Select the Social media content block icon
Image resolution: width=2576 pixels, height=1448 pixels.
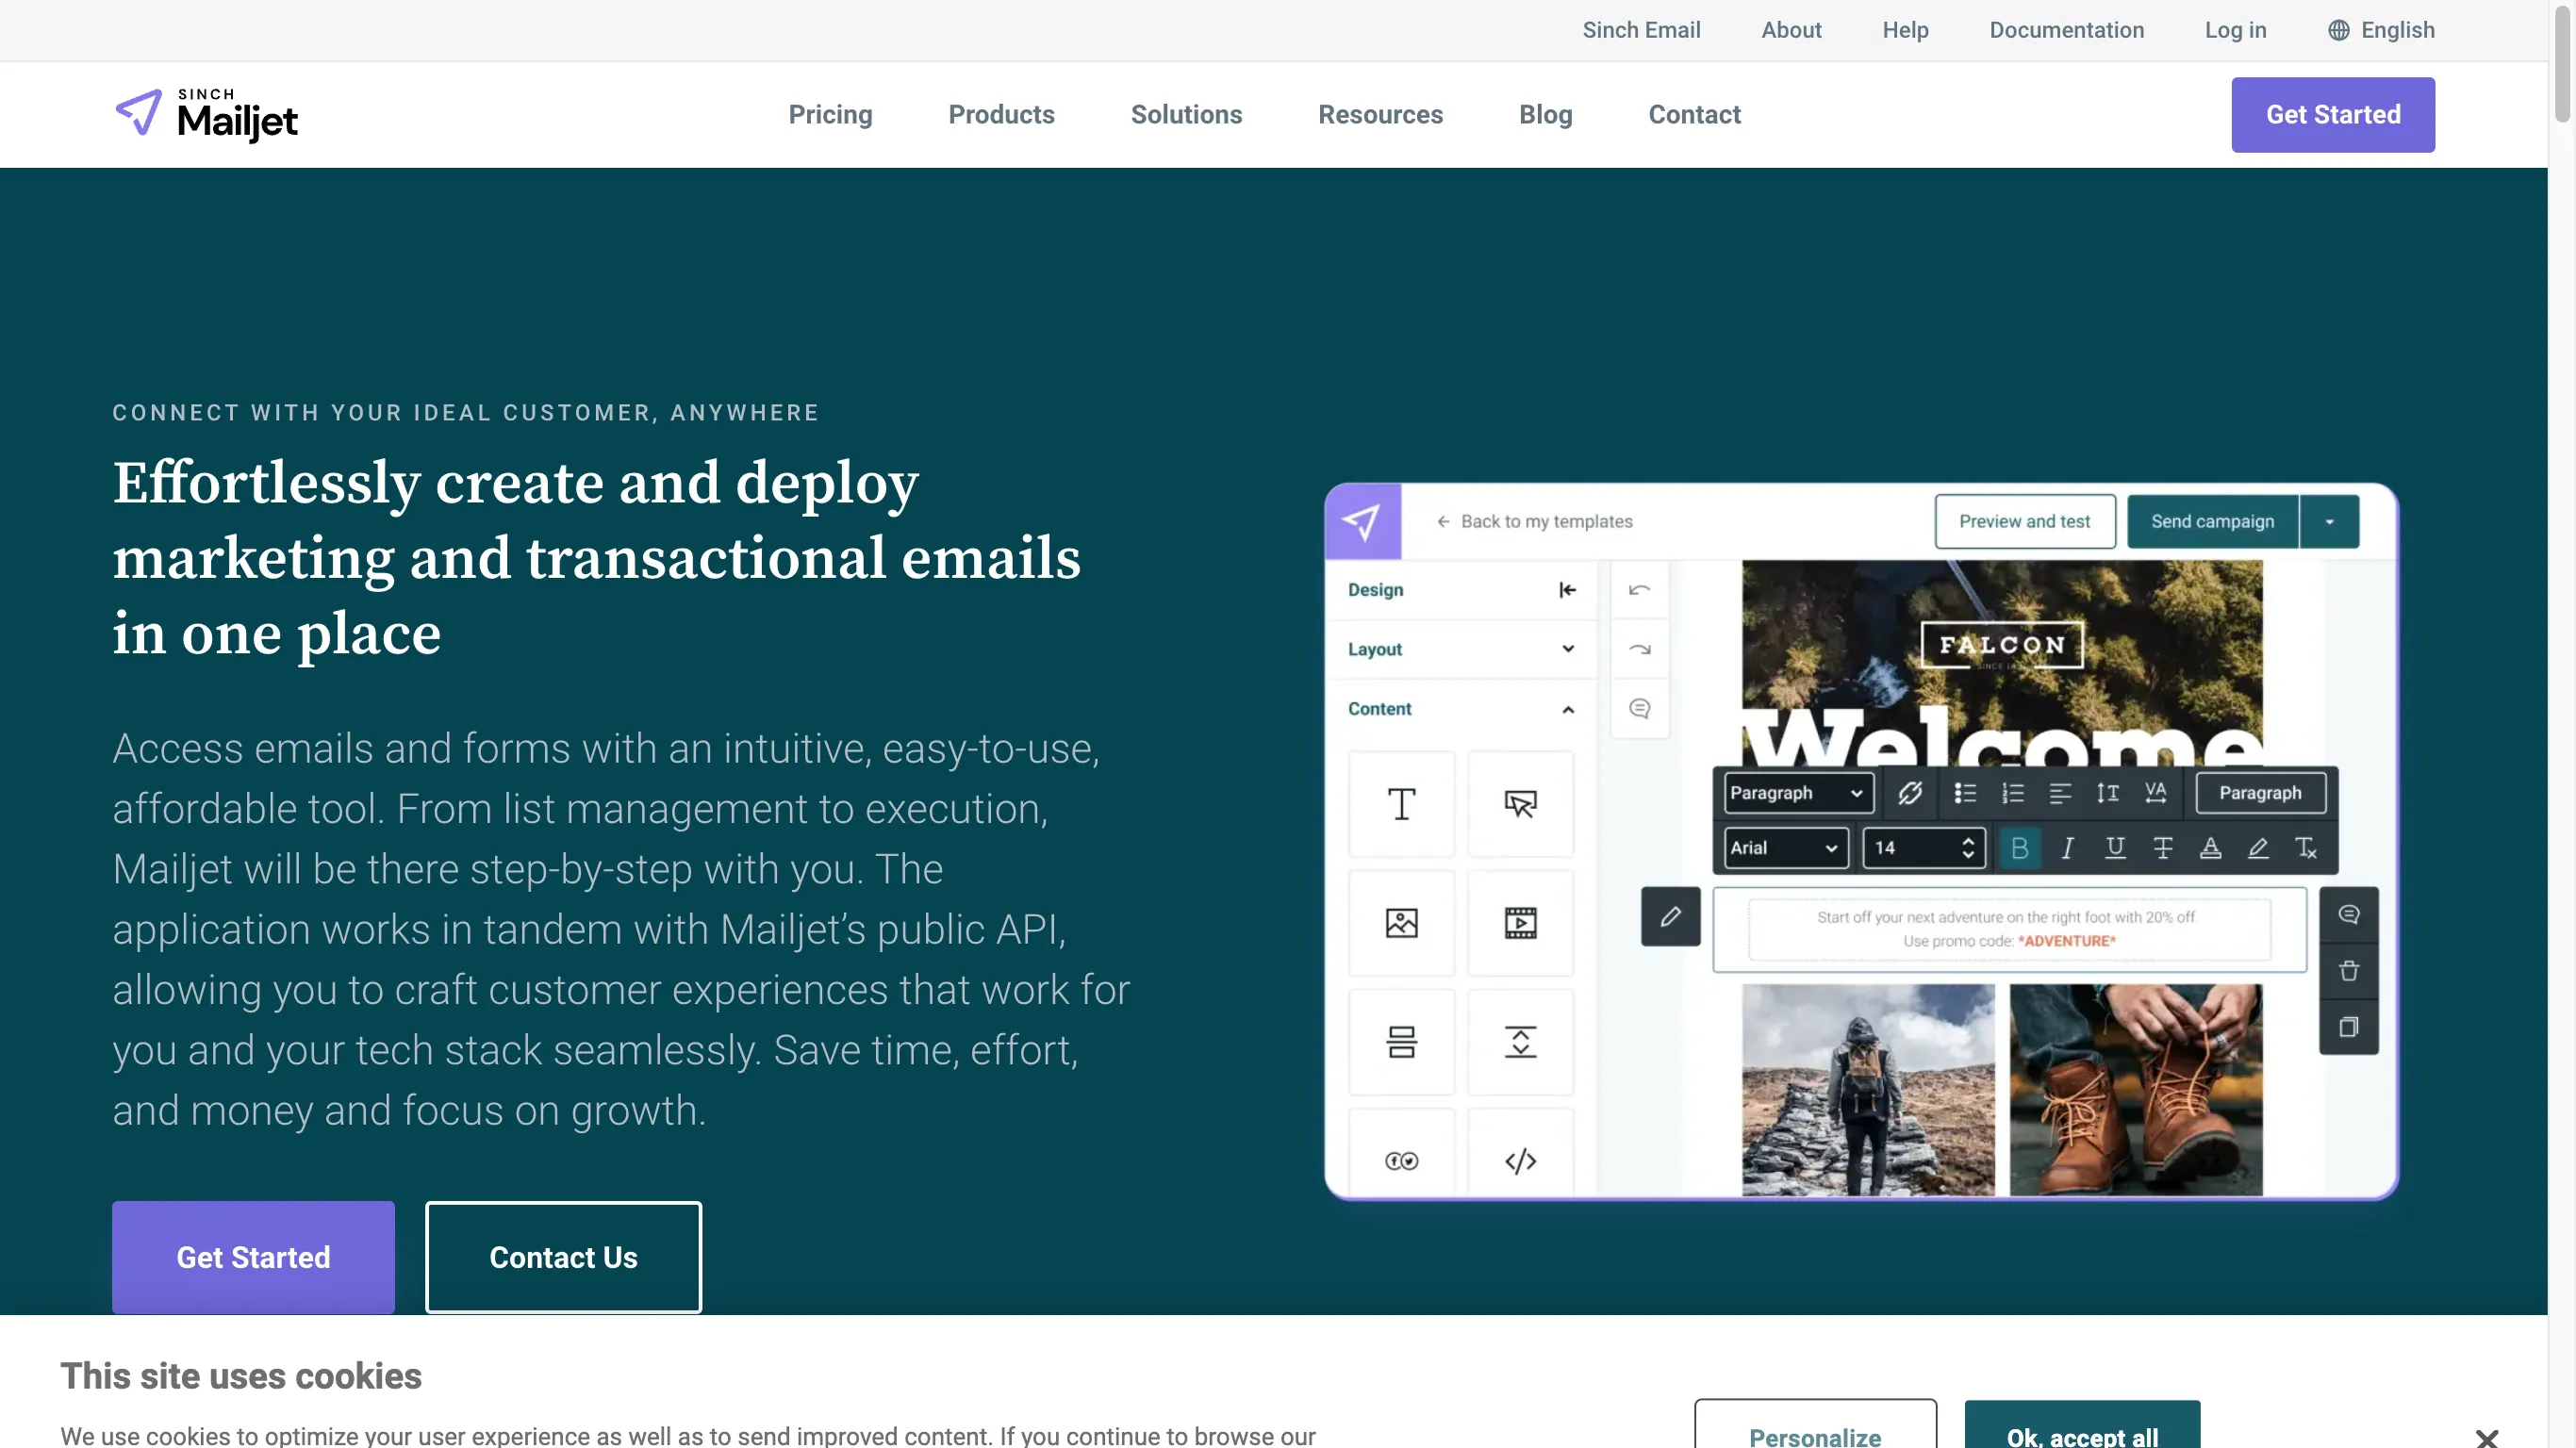tap(1401, 1161)
